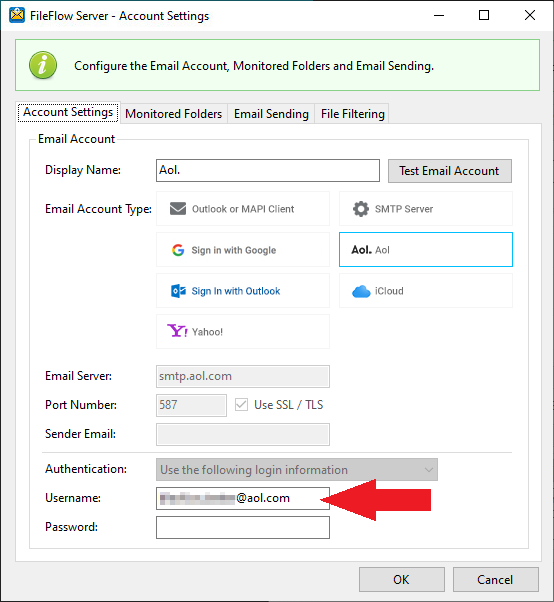Screen dimensions: 554x602
Task: Toggle the Use SSL / TLS checkbox
Action: (241, 405)
